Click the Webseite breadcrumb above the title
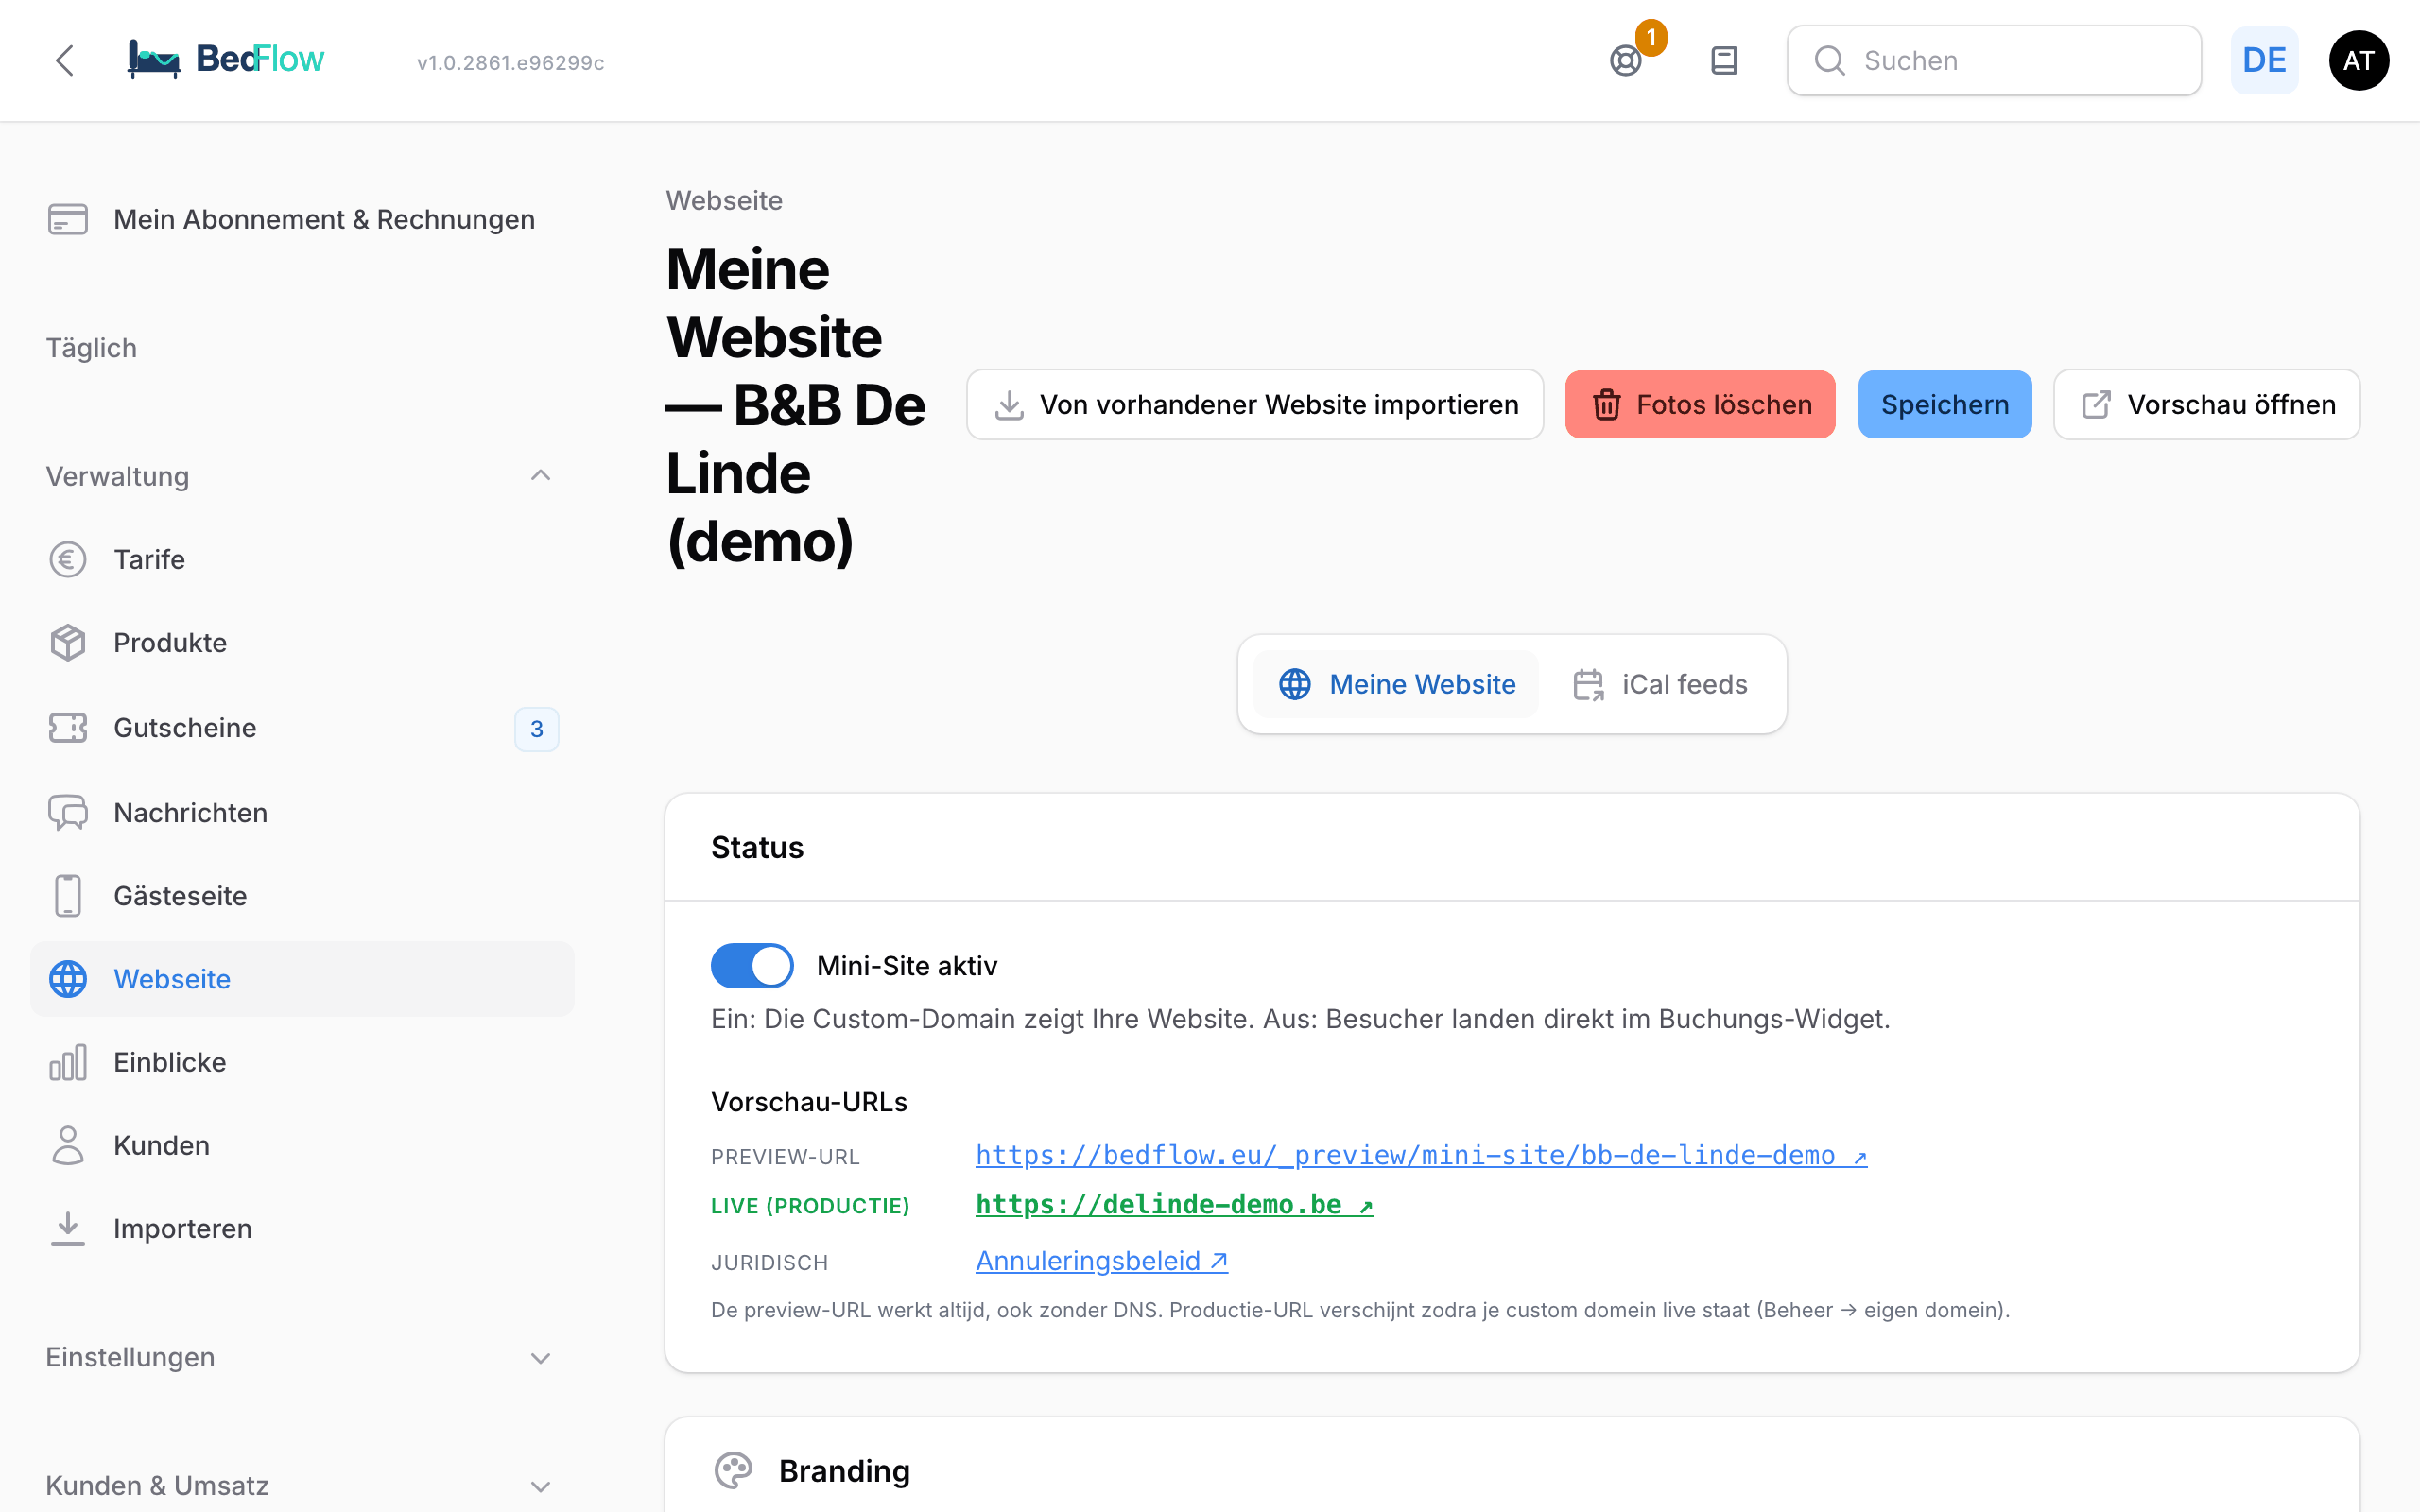 point(724,200)
